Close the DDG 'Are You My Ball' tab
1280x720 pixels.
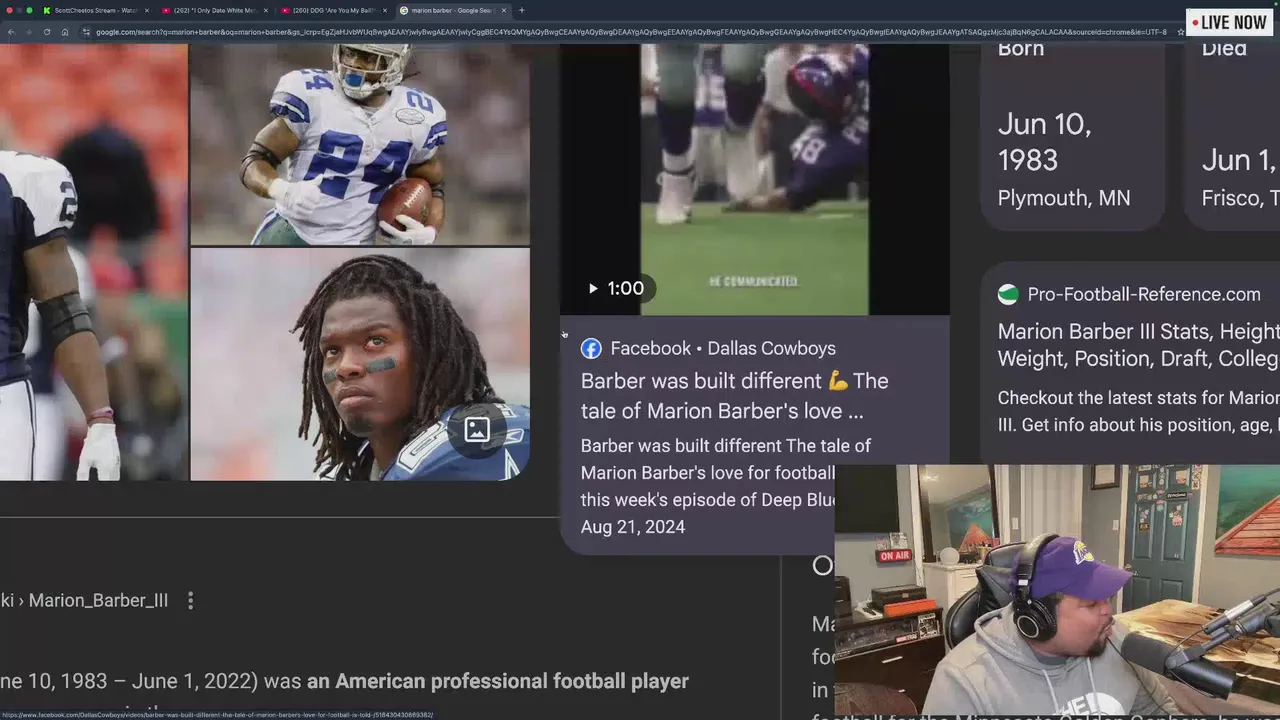(385, 10)
